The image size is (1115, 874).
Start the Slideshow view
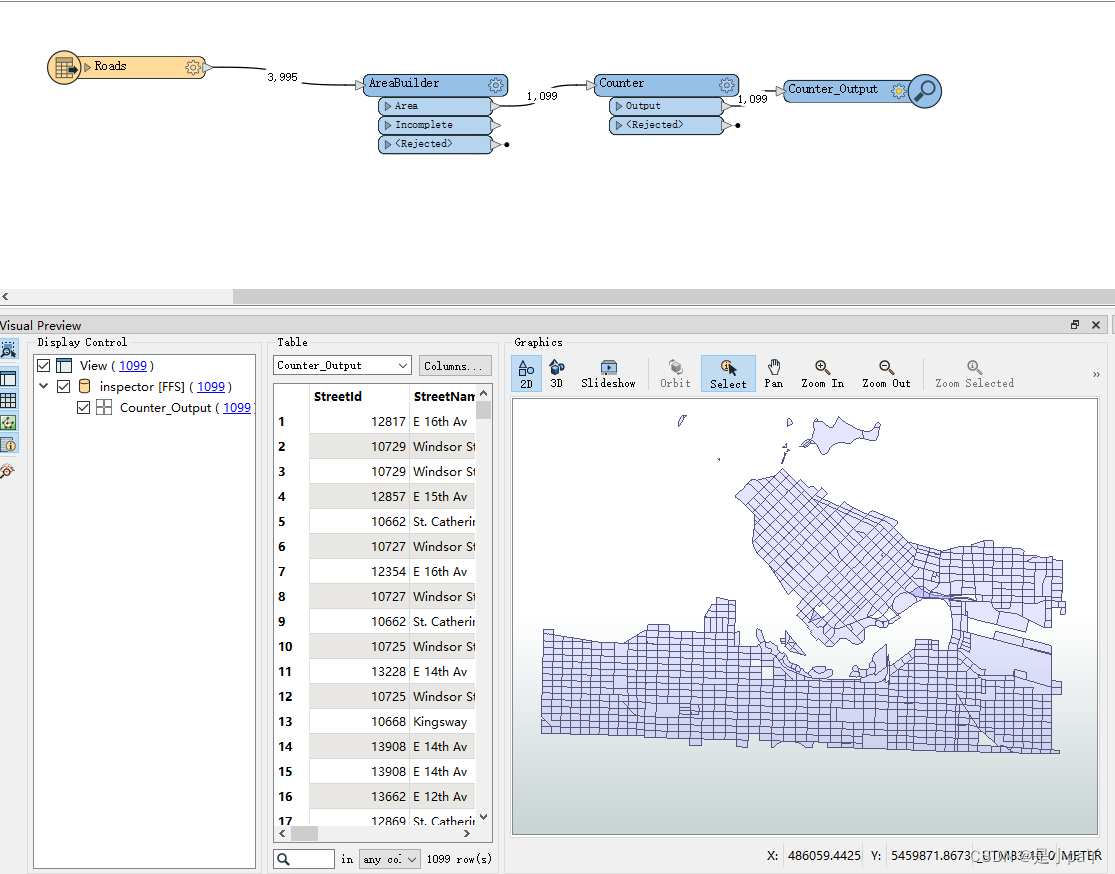coord(608,373)
